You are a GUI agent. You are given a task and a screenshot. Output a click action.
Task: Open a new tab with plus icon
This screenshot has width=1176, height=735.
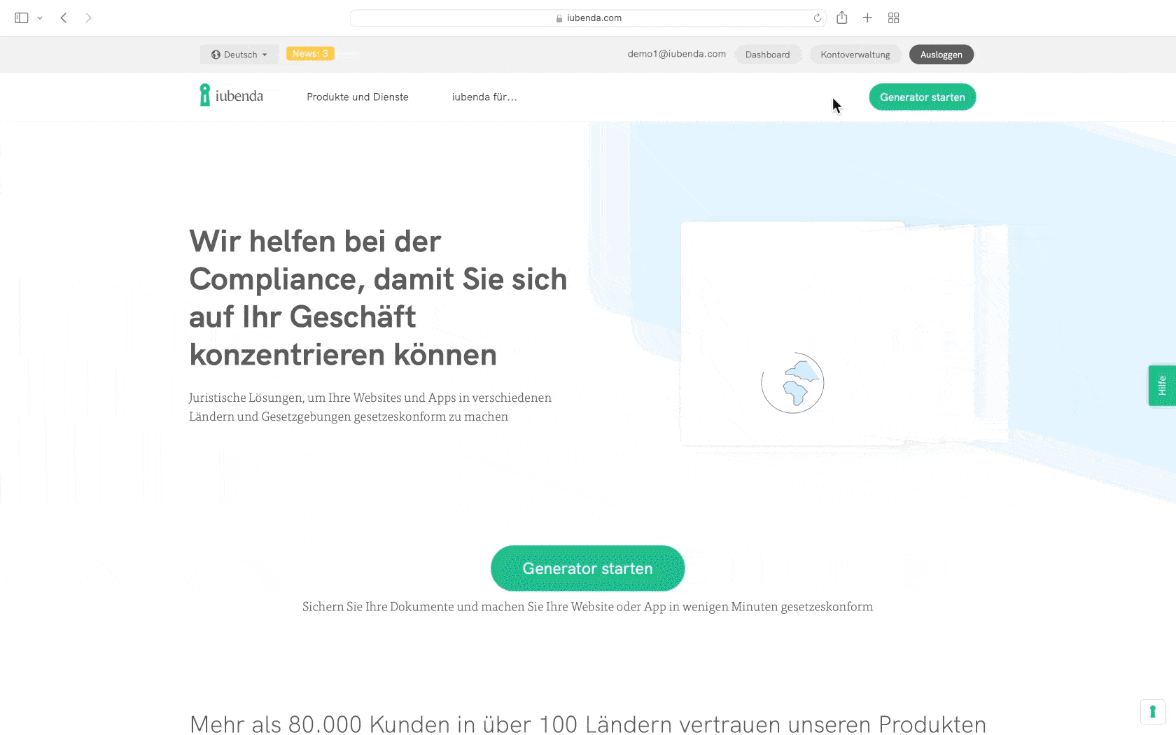coord(867,18)
